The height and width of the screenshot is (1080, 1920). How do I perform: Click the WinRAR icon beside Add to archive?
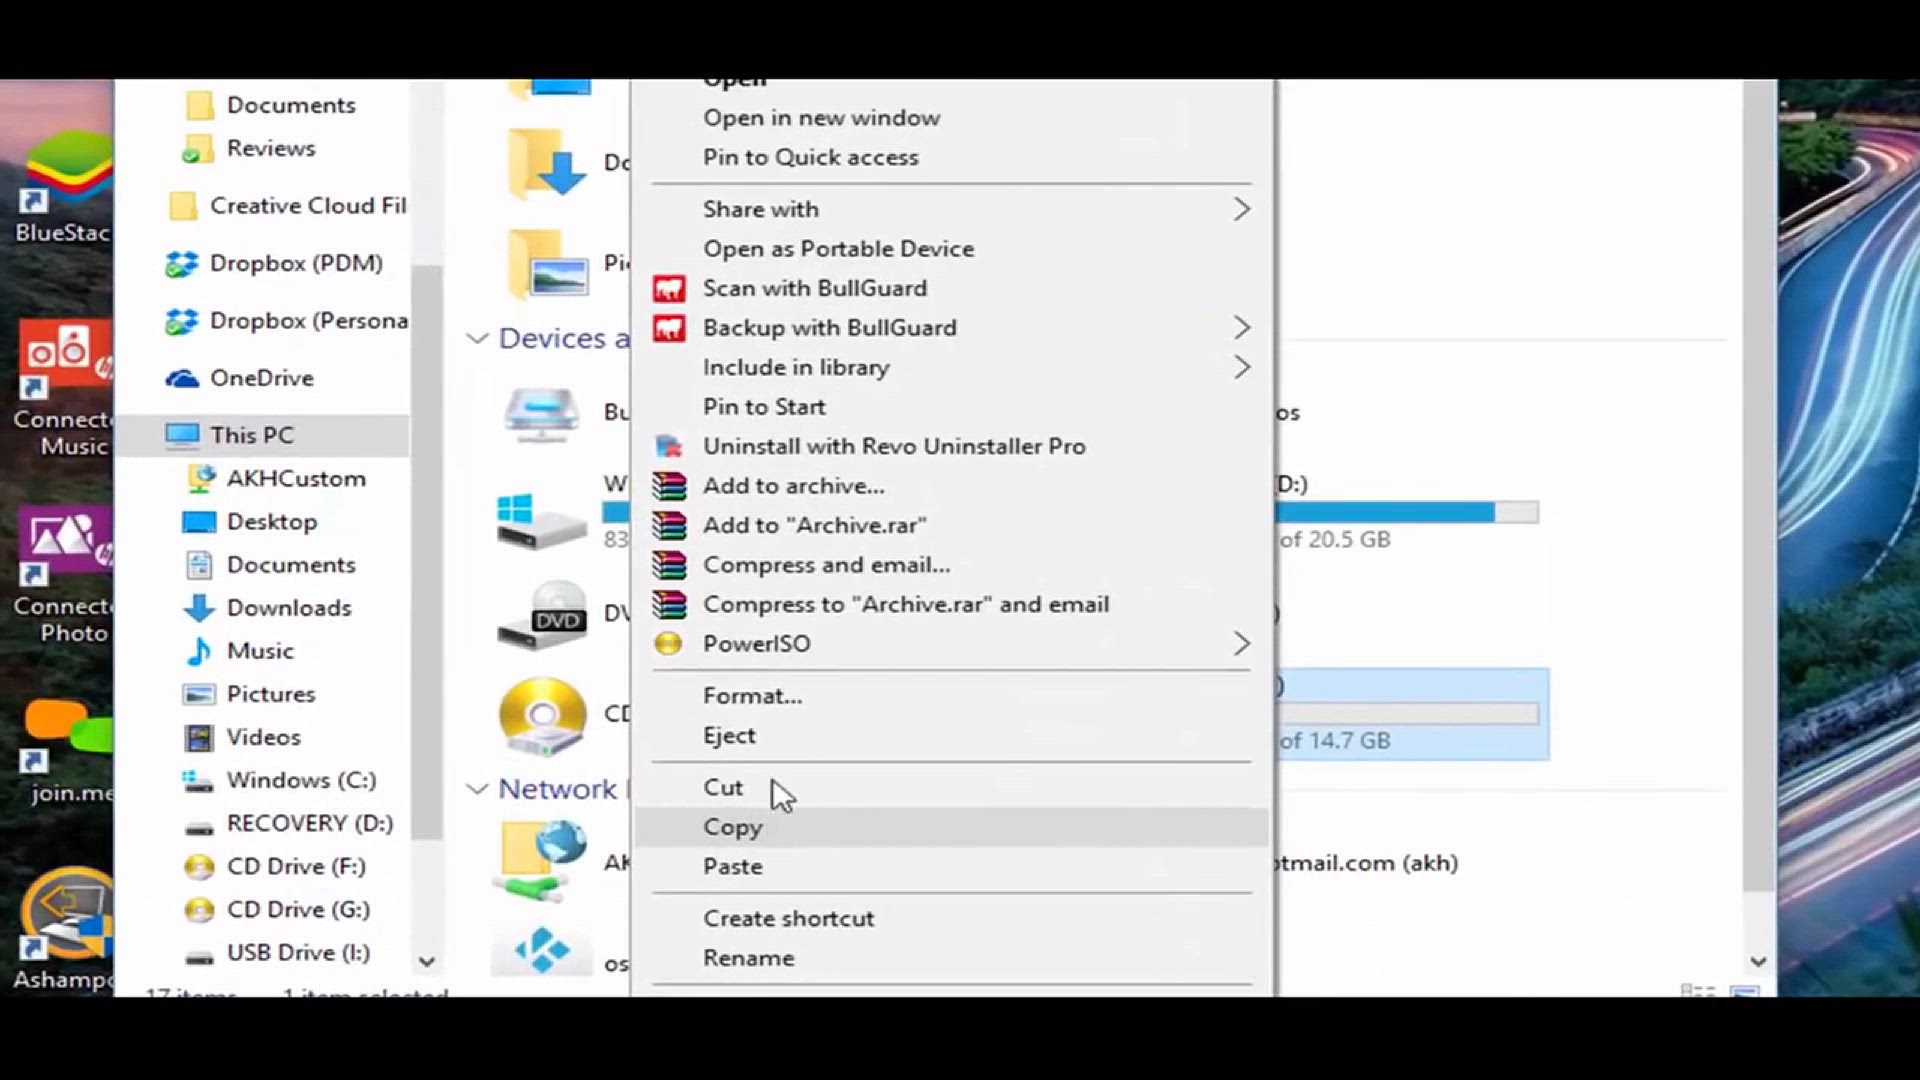[x=669, y=486]
